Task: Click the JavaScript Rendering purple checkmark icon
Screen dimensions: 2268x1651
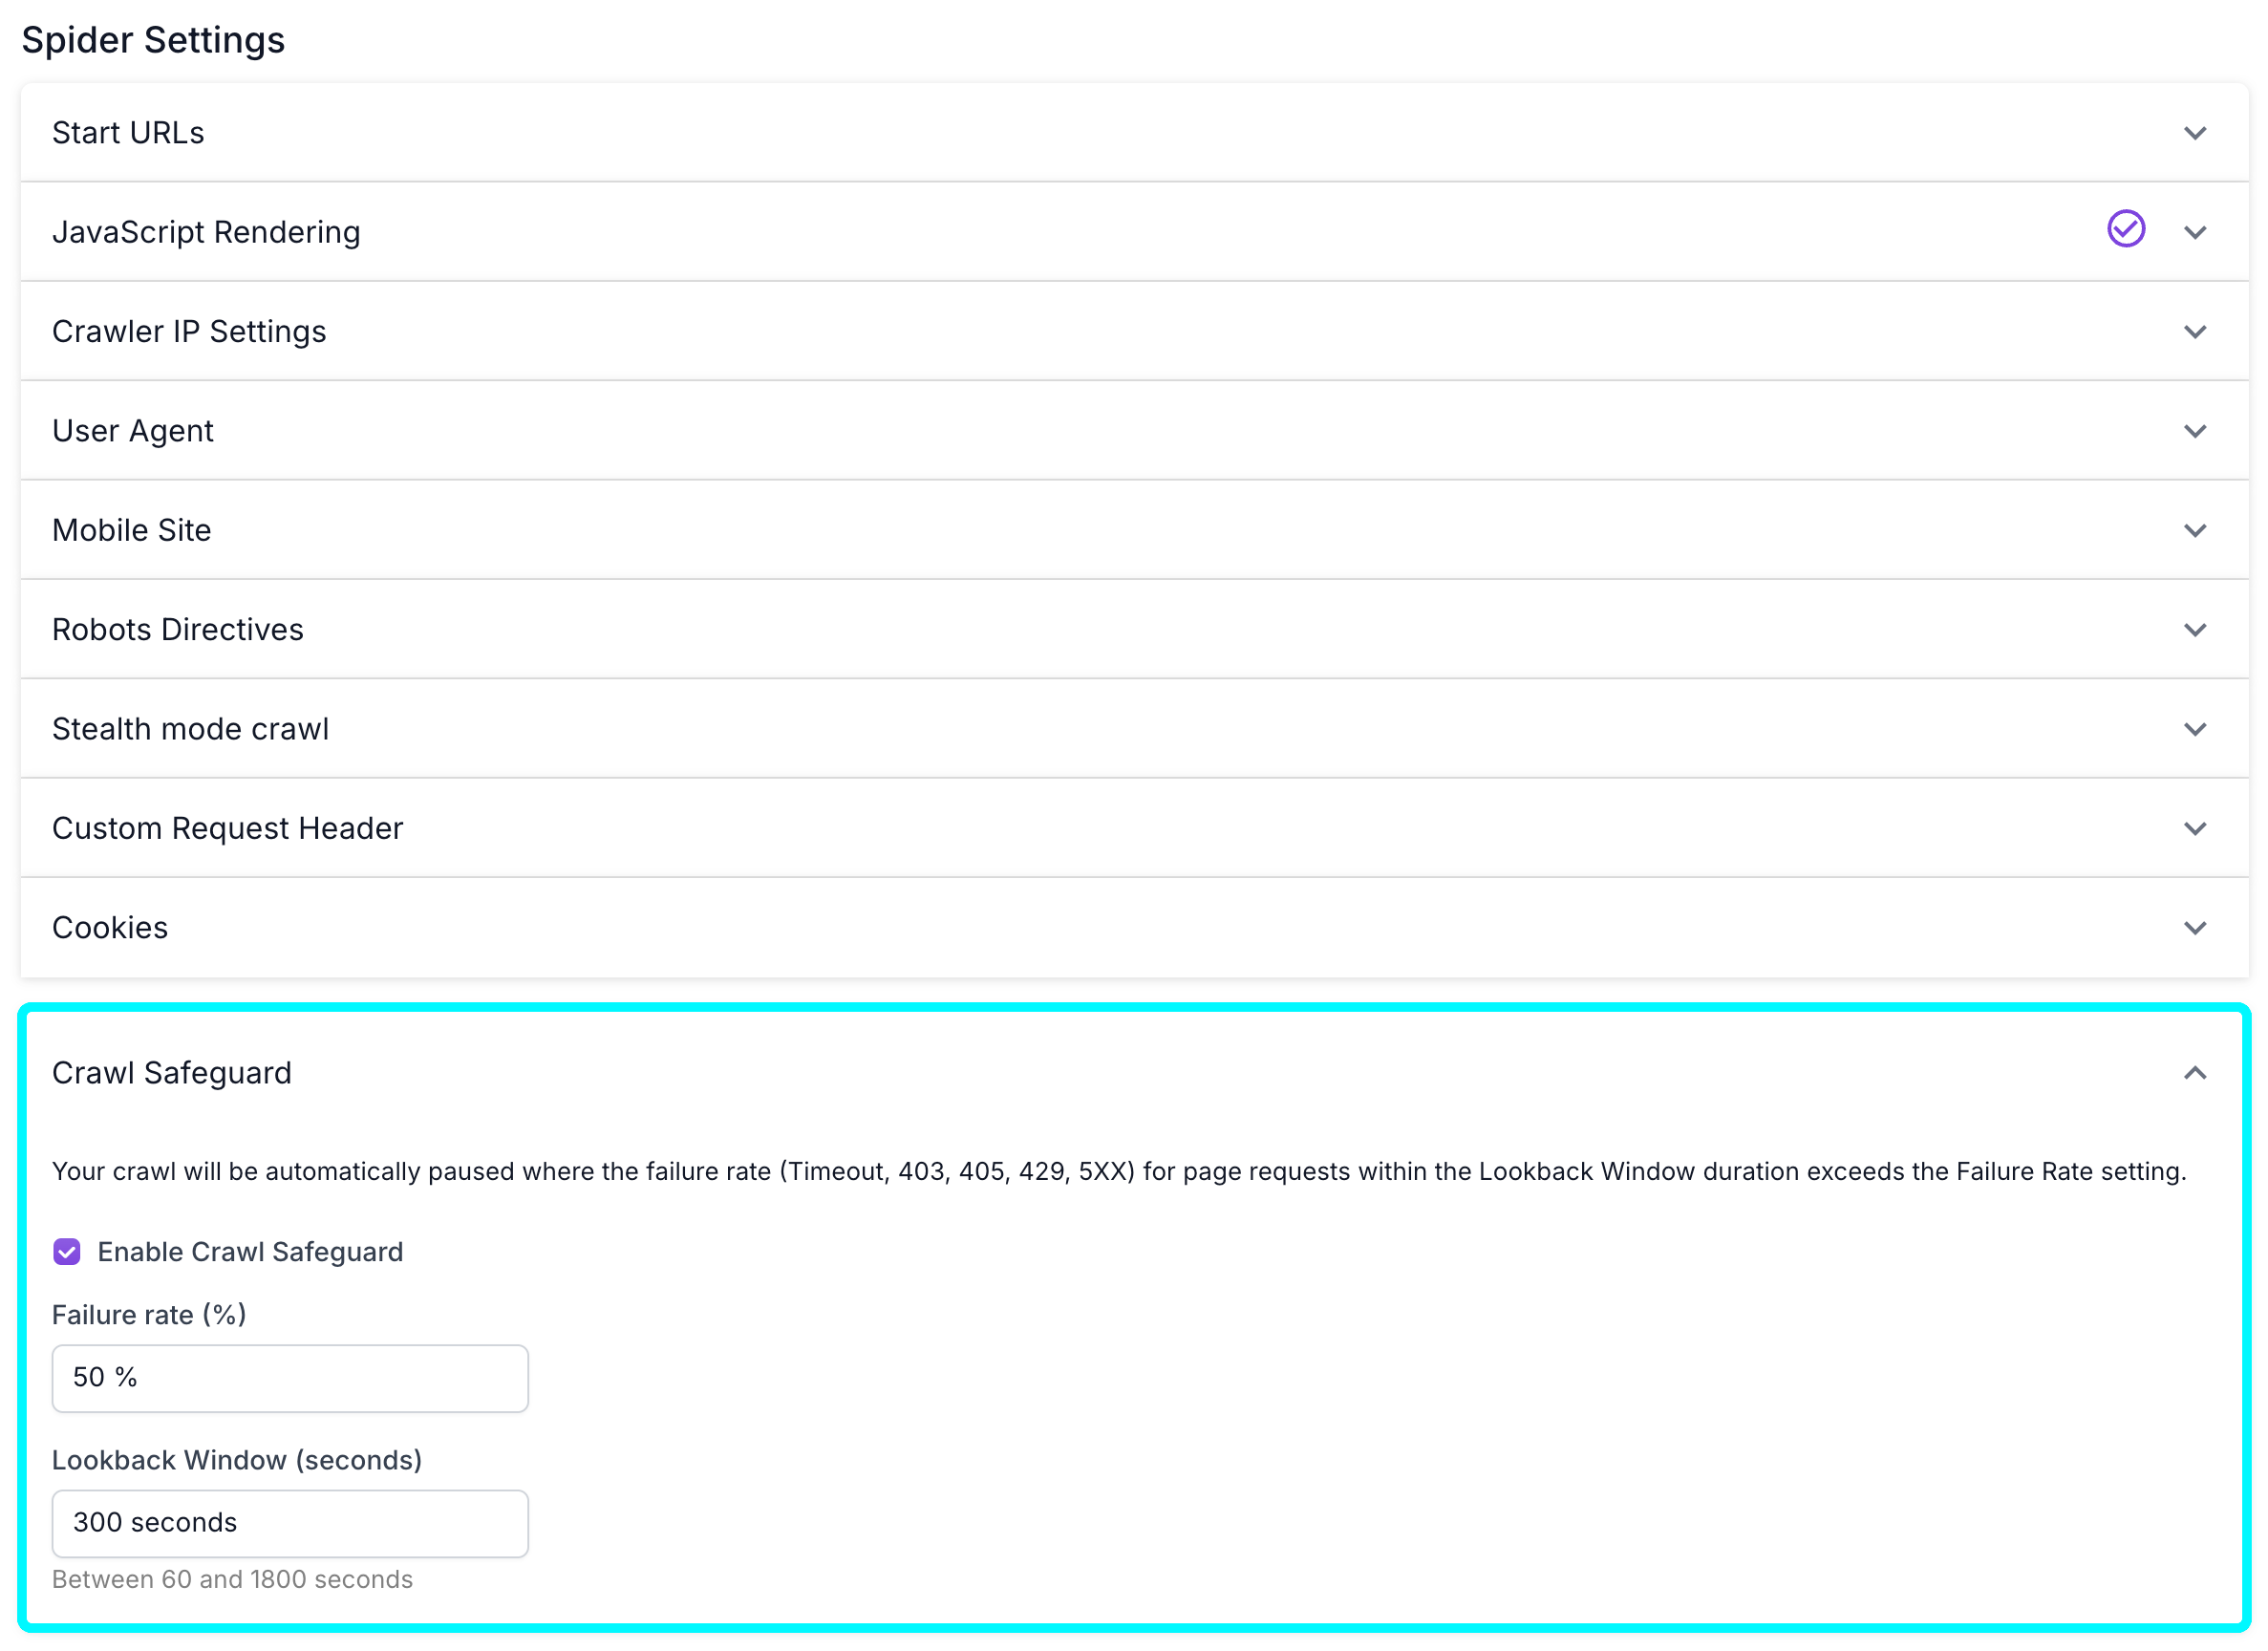Action: coord(2126,229)
